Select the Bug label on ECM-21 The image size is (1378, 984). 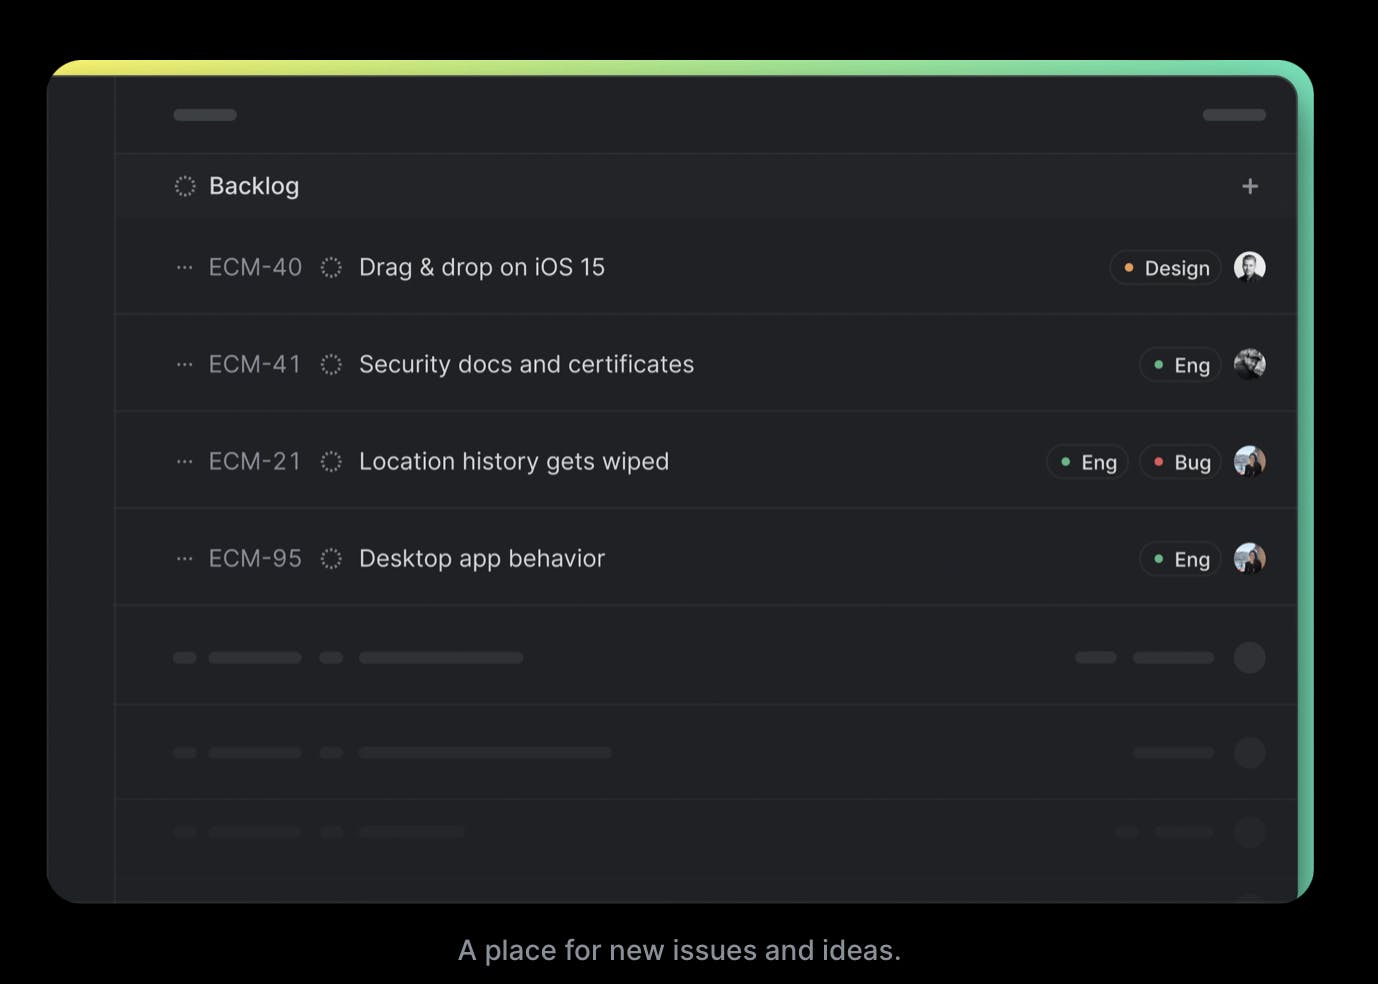click(x=1180, y=462)
